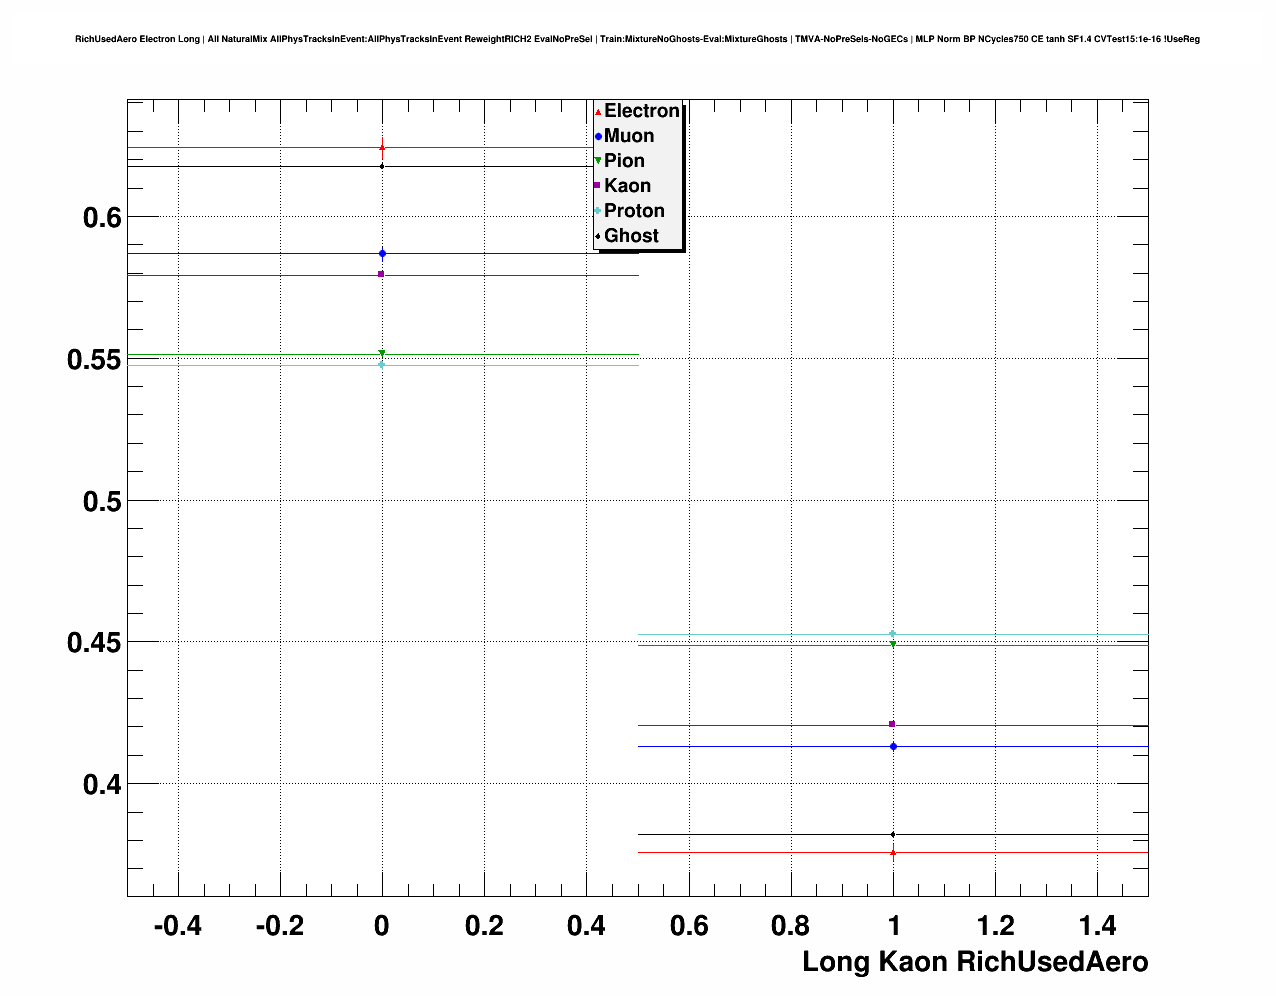The image size is (1276, 996).
Task: Click the black Ghost legend marker
Action: [598, 236]
